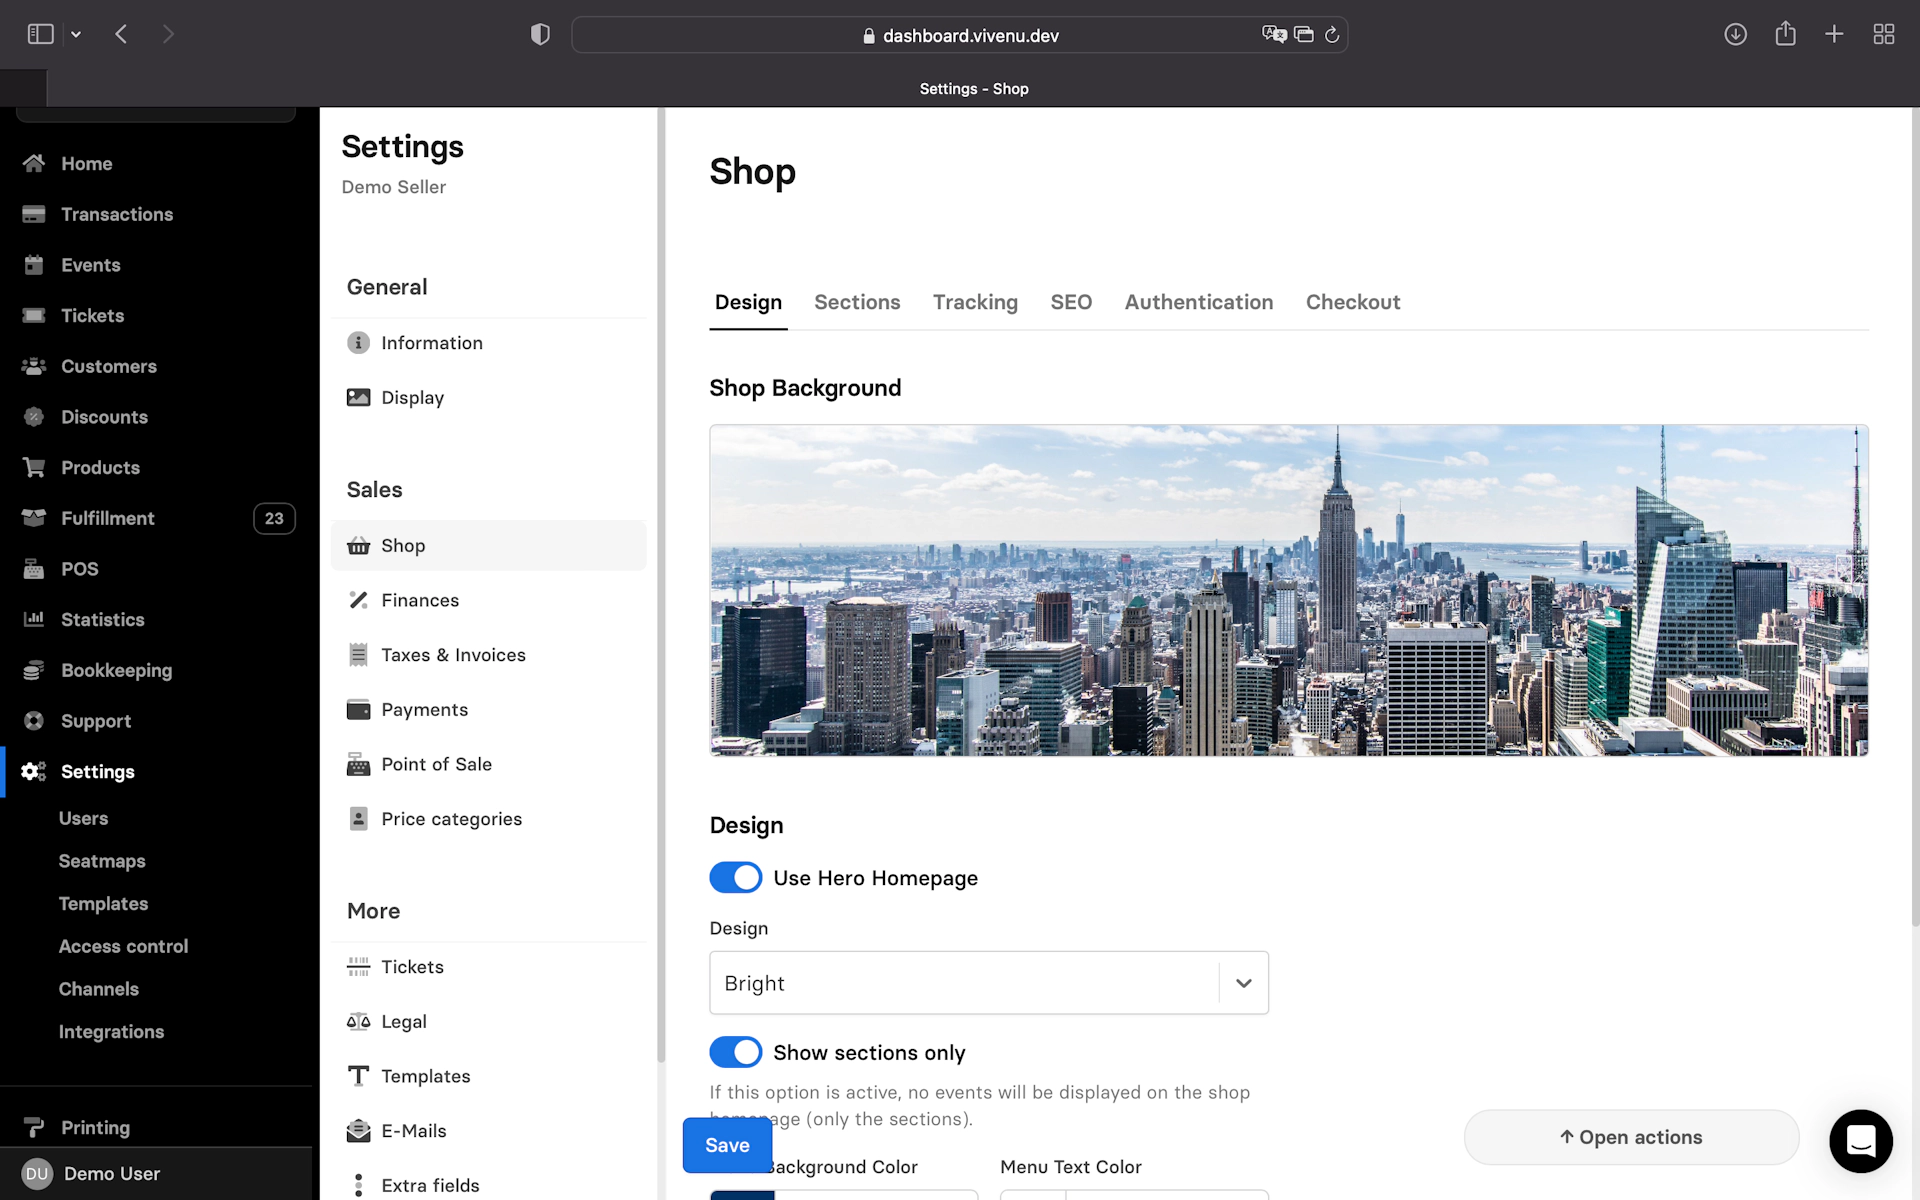The height and width of the screenshot is (1200, 1920).
Task: Open Fulfillment via its box icon
Action: point(34,518)
